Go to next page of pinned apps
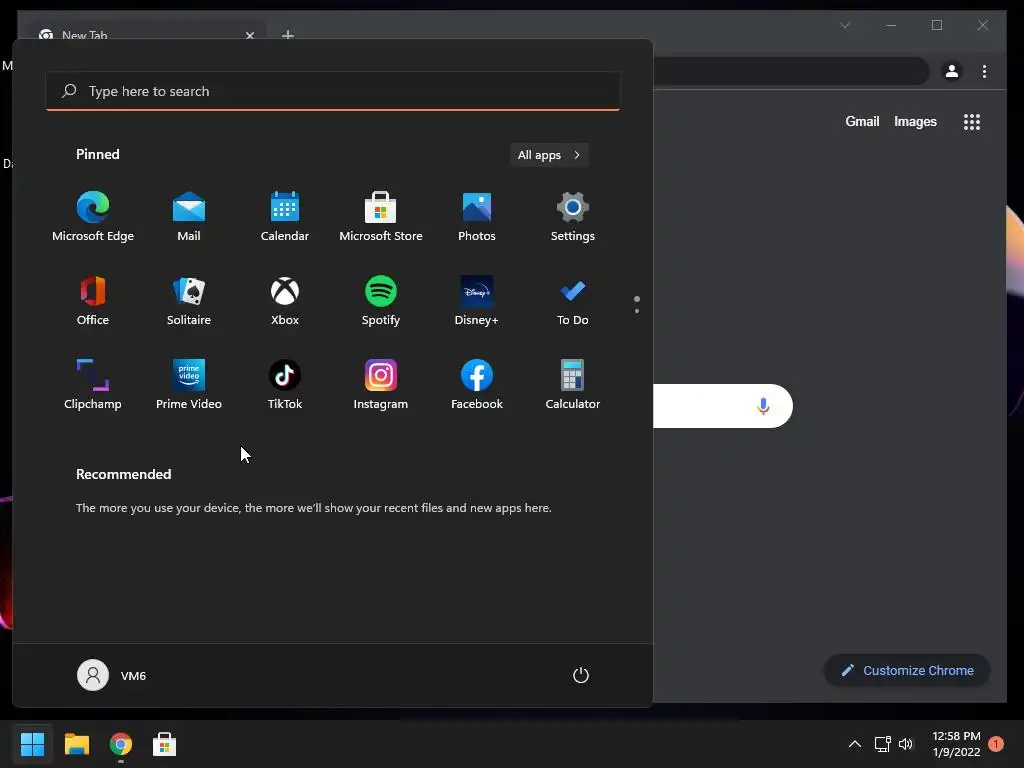The height and width of the screenshot is (768, 1024). [x=637, y=311]
